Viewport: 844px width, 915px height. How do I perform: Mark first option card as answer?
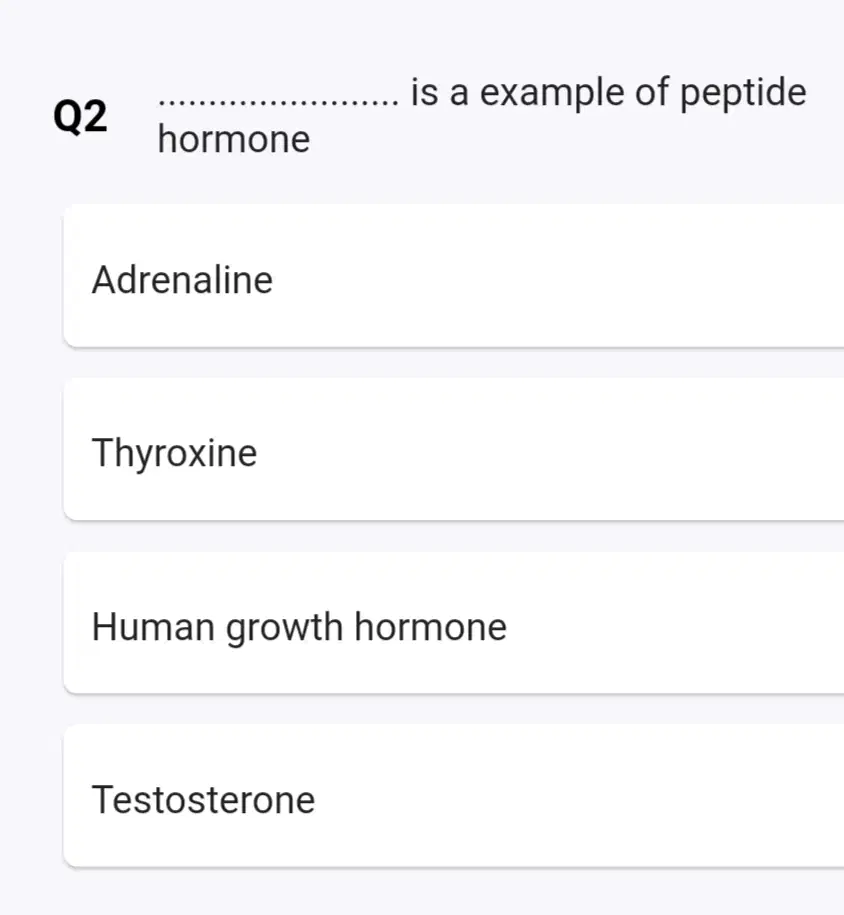(x=454, y=276)
